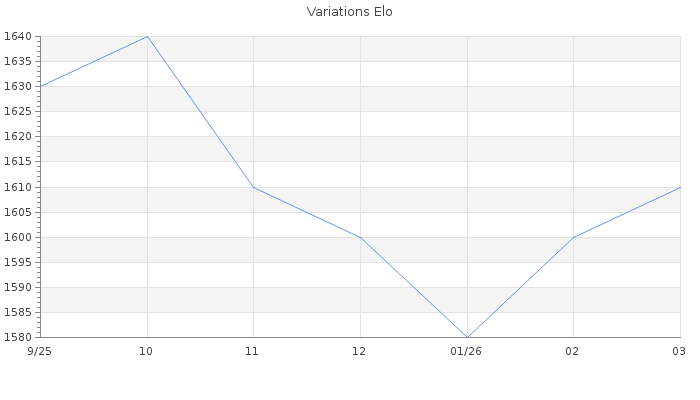Screen dimensions: 700x400
Task: Click the 1625 y-axis label
Action: tap(19, 111)
